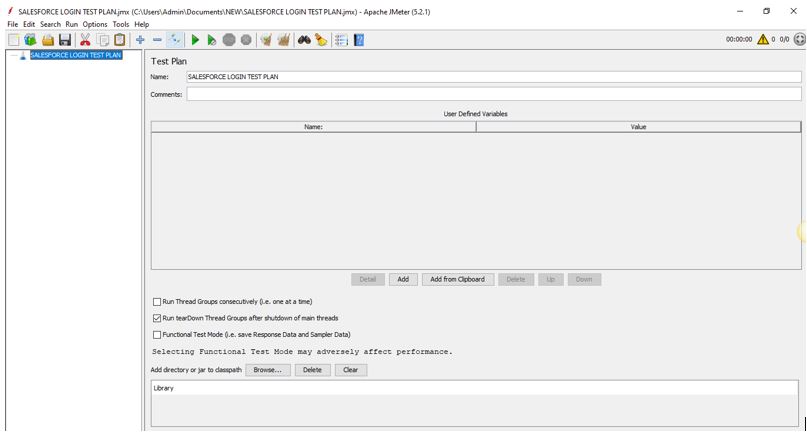The width and height of the screenshot is (807, 432).
Task: Open the Help menu
Action: point(142,24)
